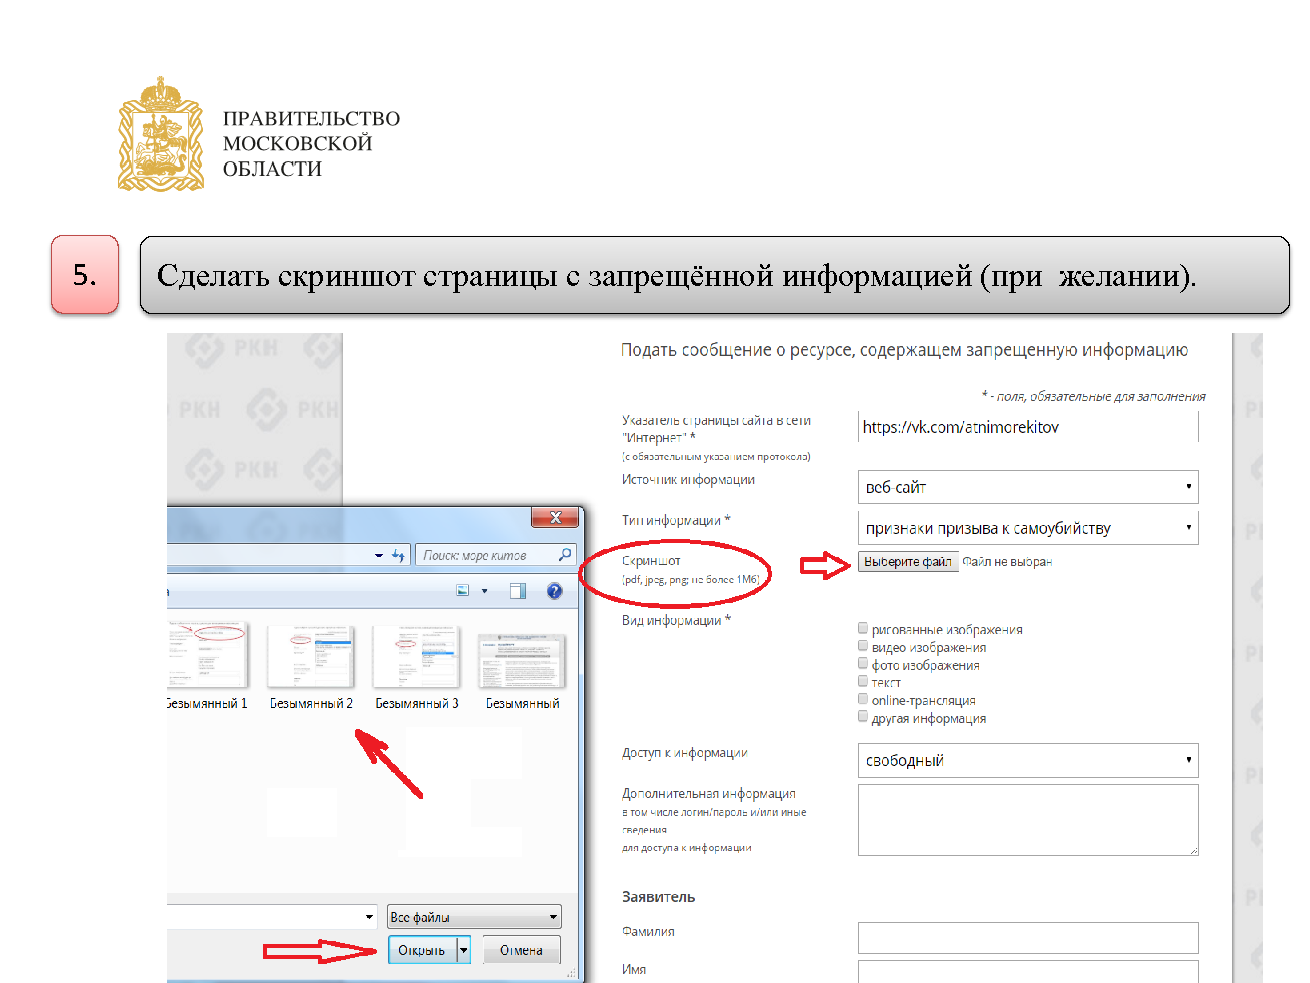Check the "фото изображения" checkbox
Image resolution: width=1310 pixels, height=983 pixels.
tap(863, 663)
